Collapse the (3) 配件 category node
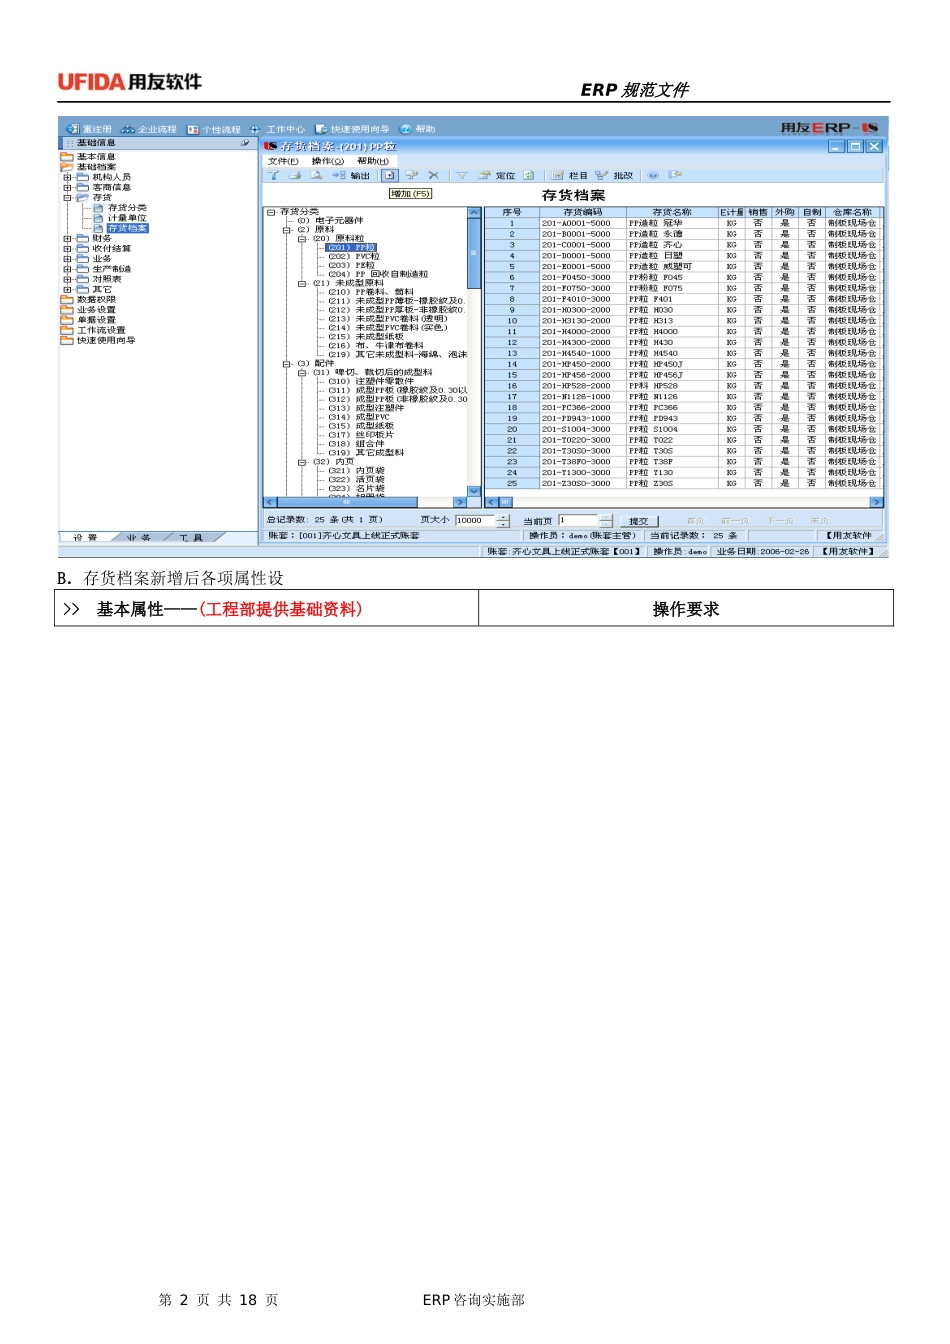The width and height of the screenshot is (950, 1344). [x=287, y=364]
